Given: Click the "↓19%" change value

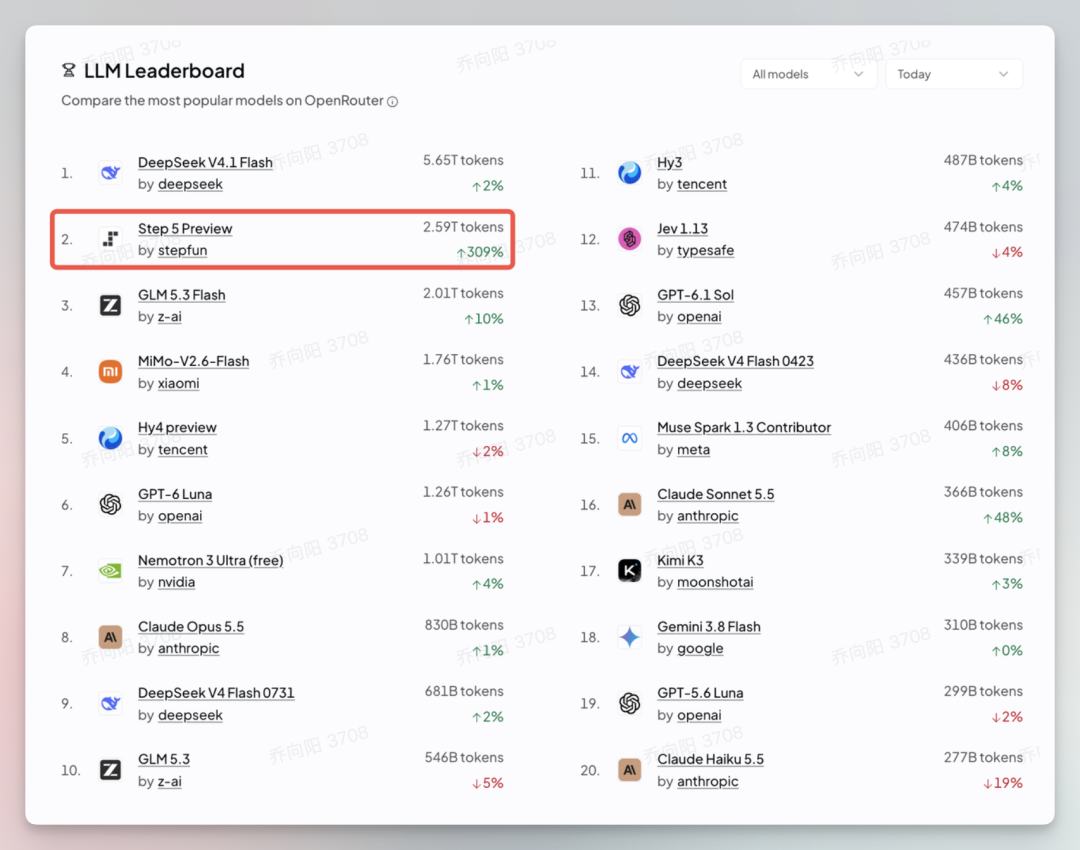Looking at the screenshot, I should pyautogui.click(x=1003, y=783).
